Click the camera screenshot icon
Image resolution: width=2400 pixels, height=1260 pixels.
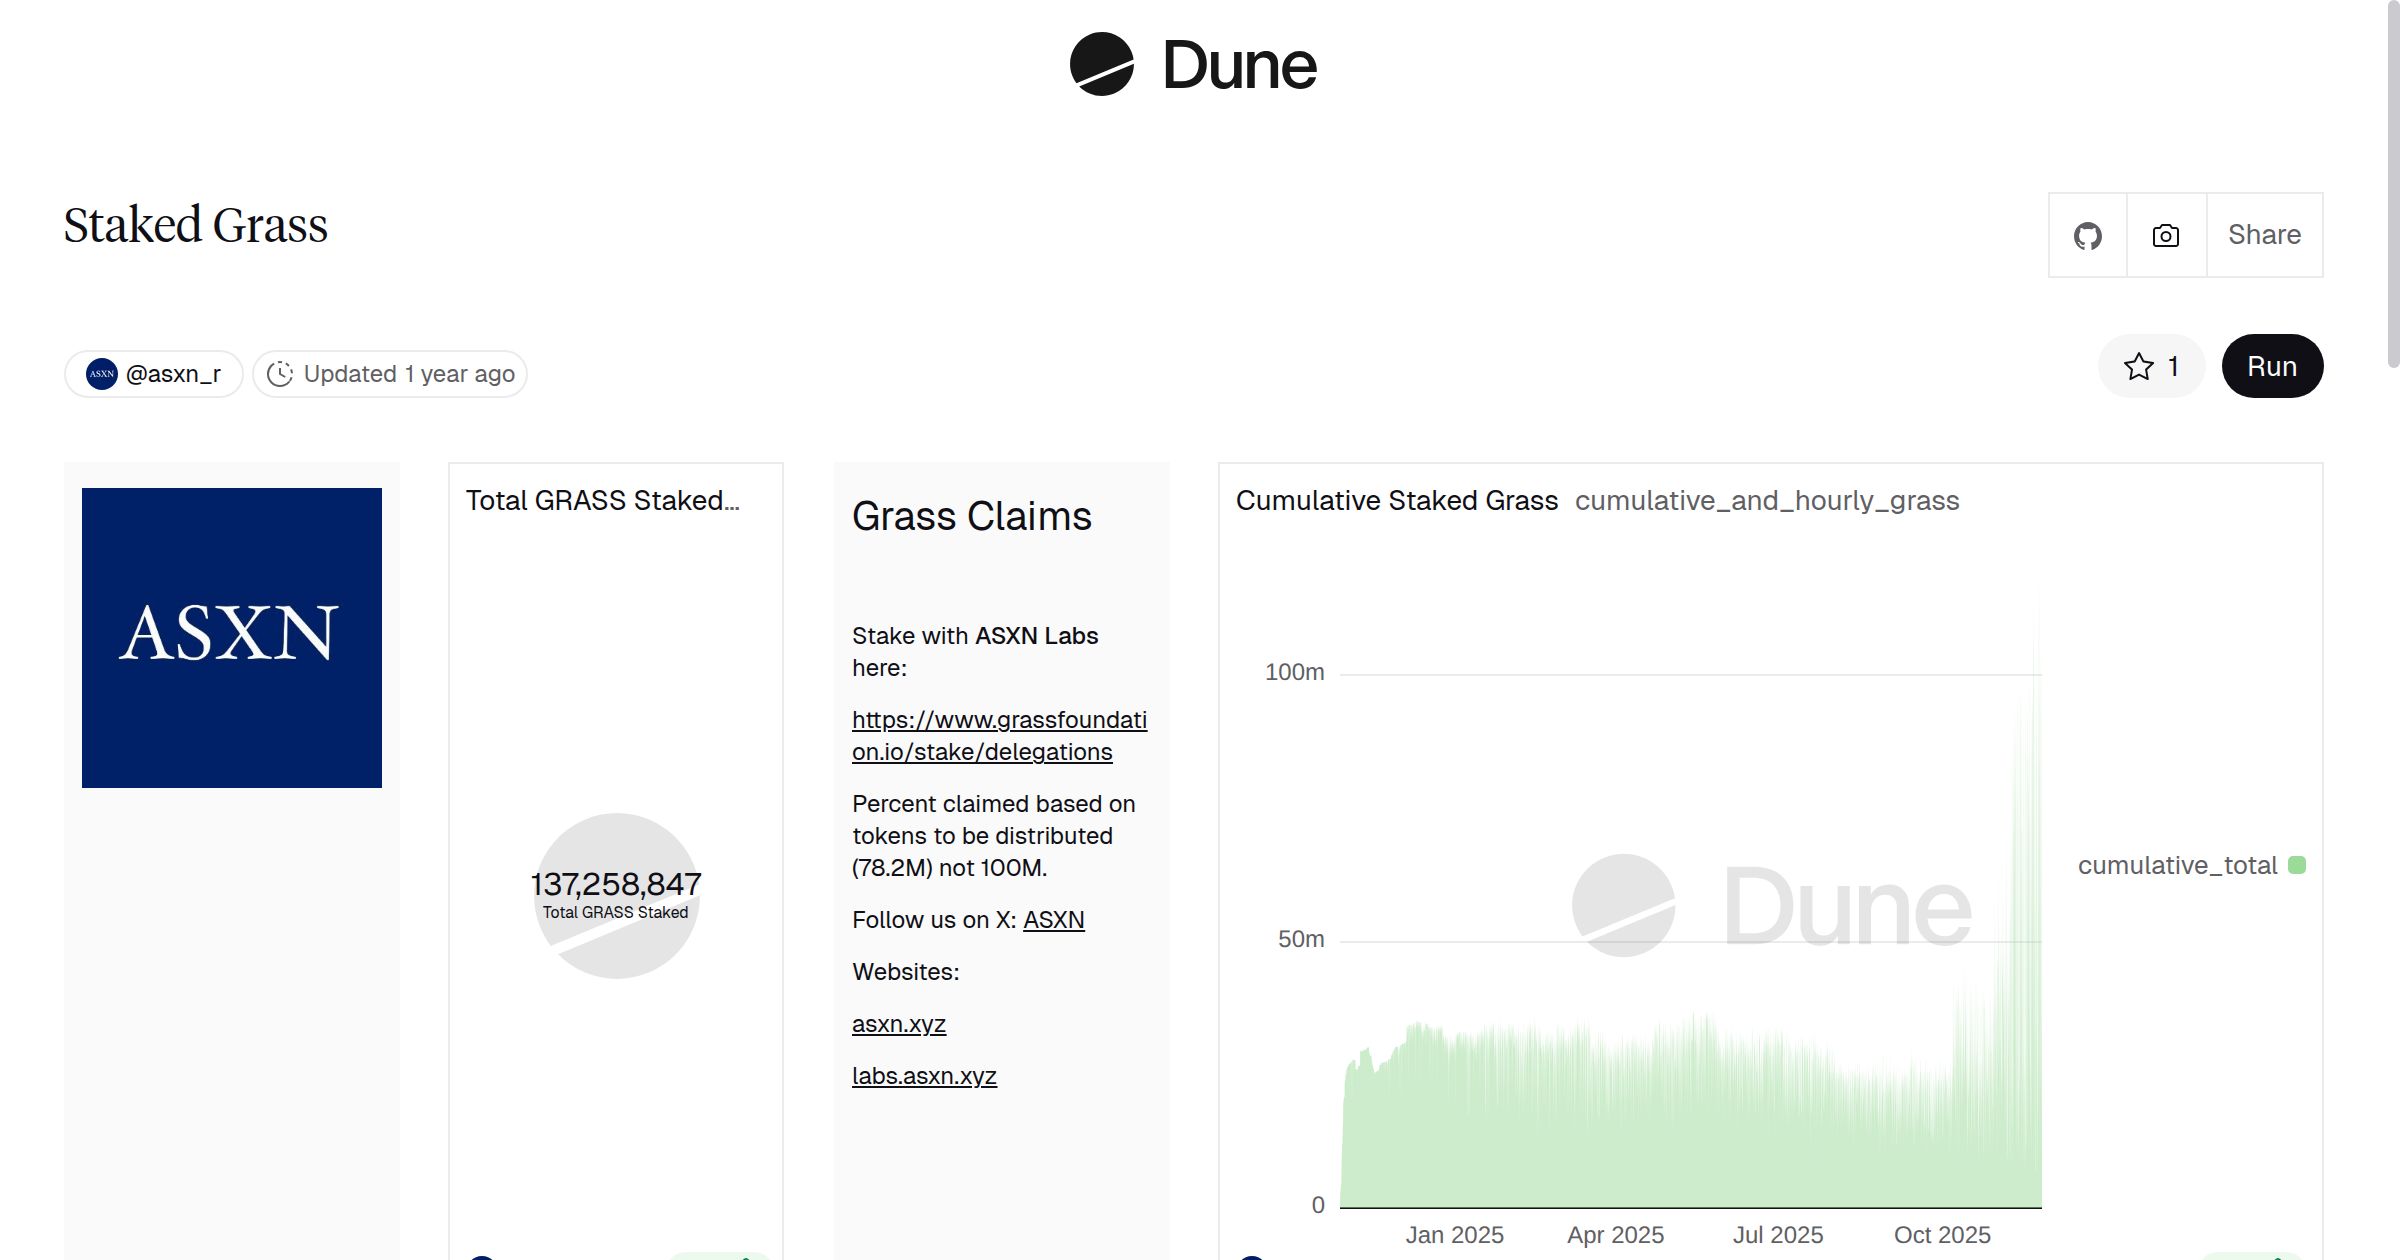click(2165, 236)
